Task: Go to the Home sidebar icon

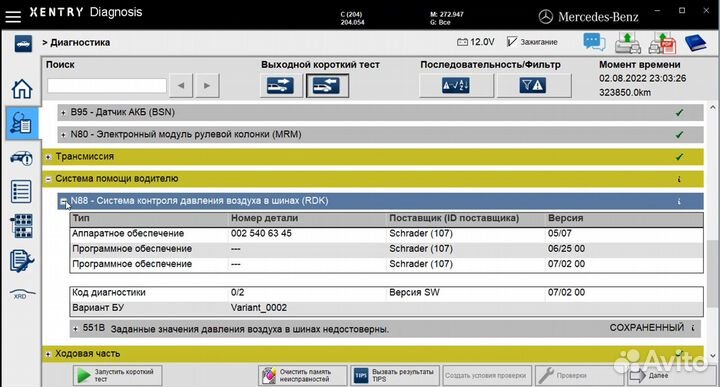Action: click(22, 89)
